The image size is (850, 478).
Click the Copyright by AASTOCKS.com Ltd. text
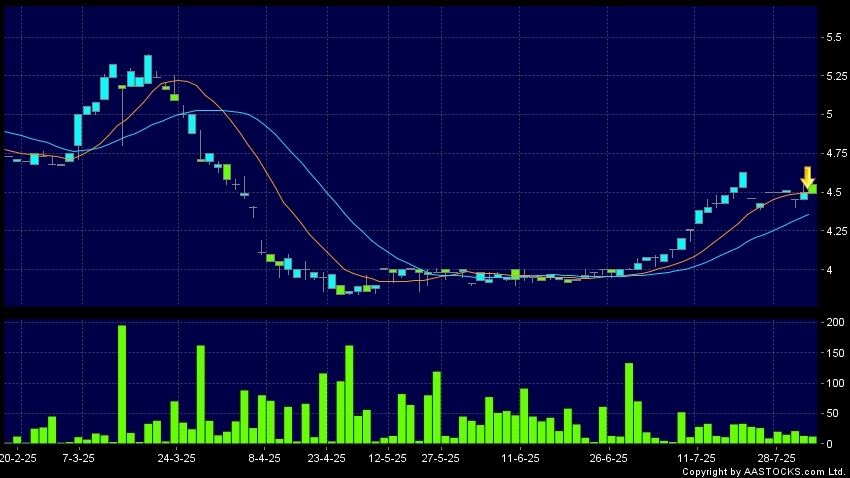click(x=763, y=472)
